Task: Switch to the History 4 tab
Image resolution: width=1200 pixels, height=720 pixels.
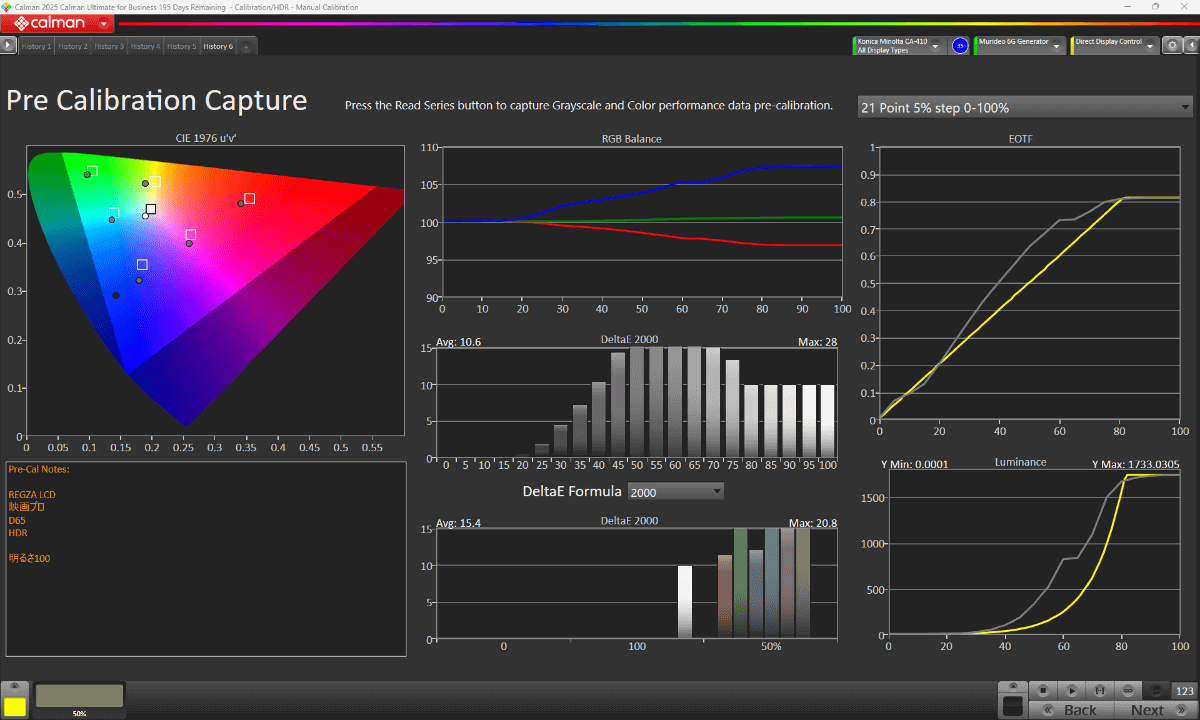Action: pos(145,46)
